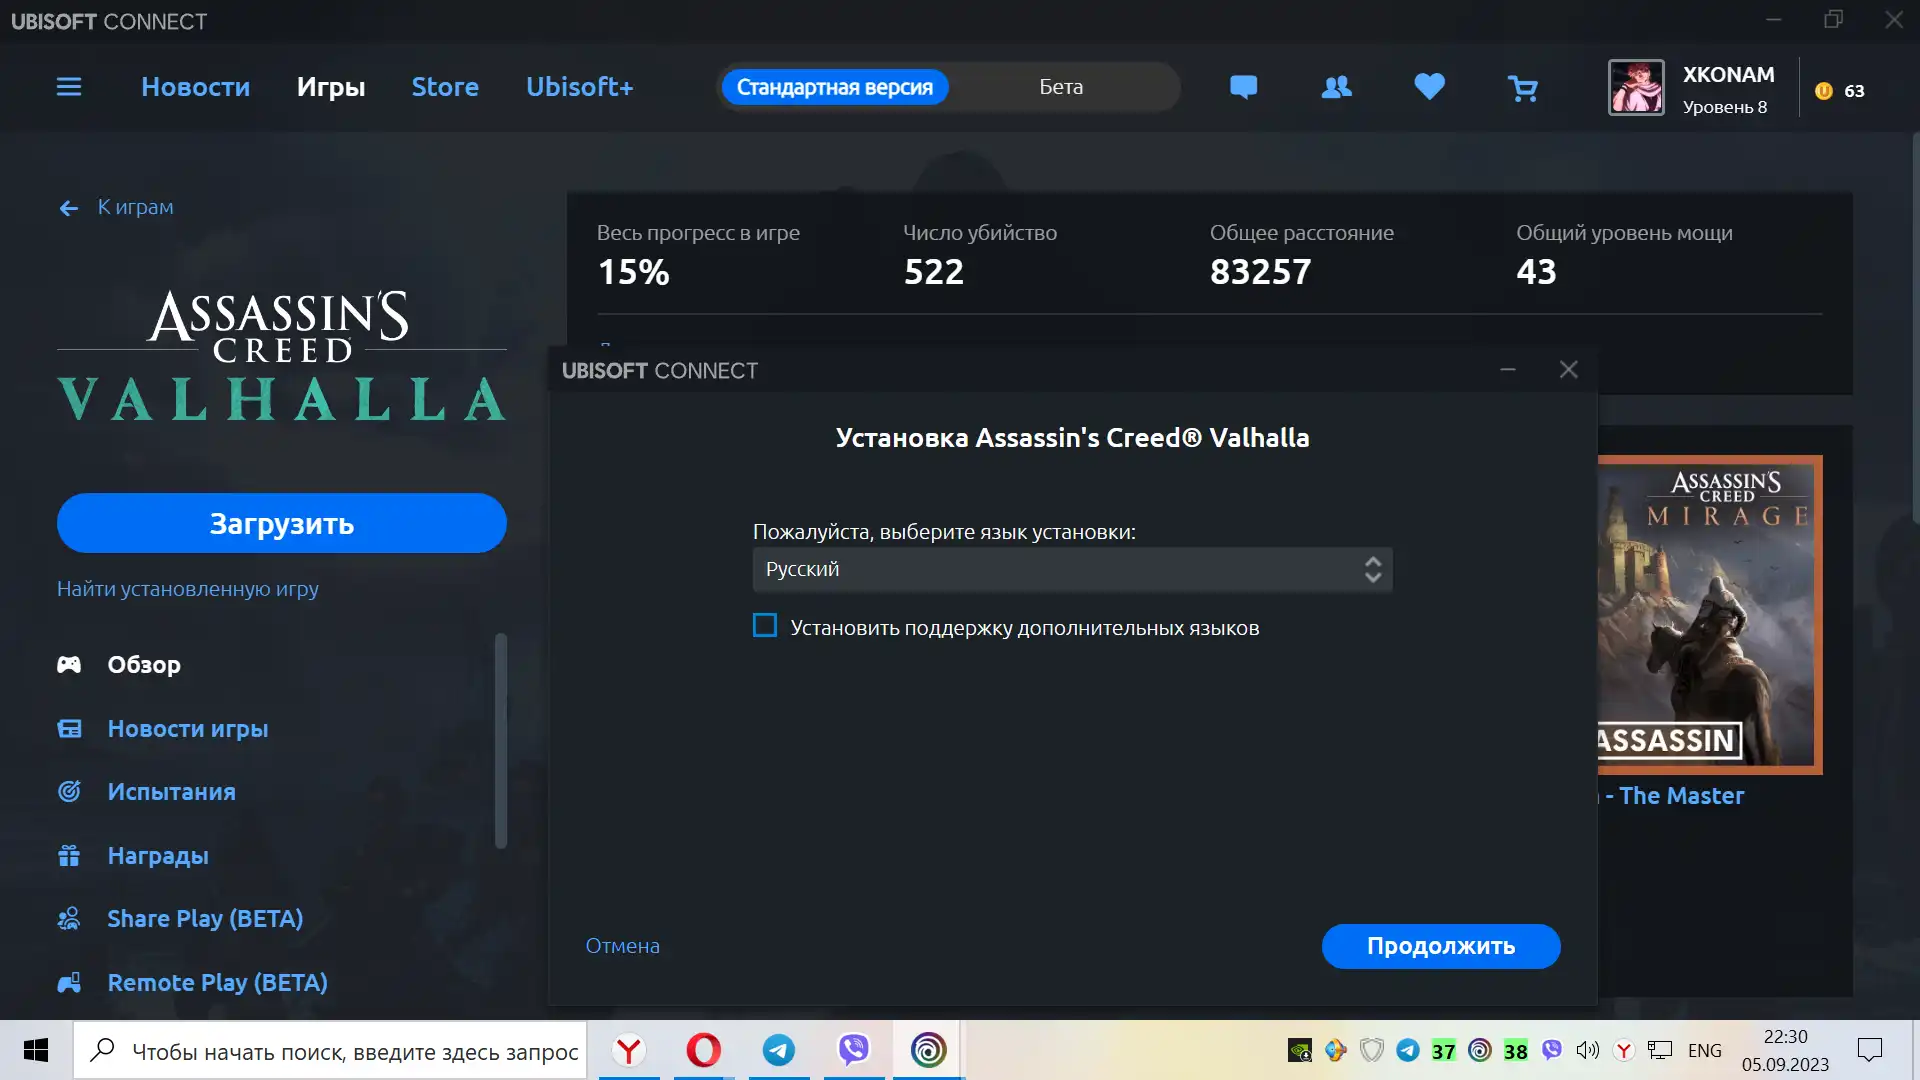Check Установить поддержку дополнительных языков
1920x1080 pixels.
coord(765,626)
